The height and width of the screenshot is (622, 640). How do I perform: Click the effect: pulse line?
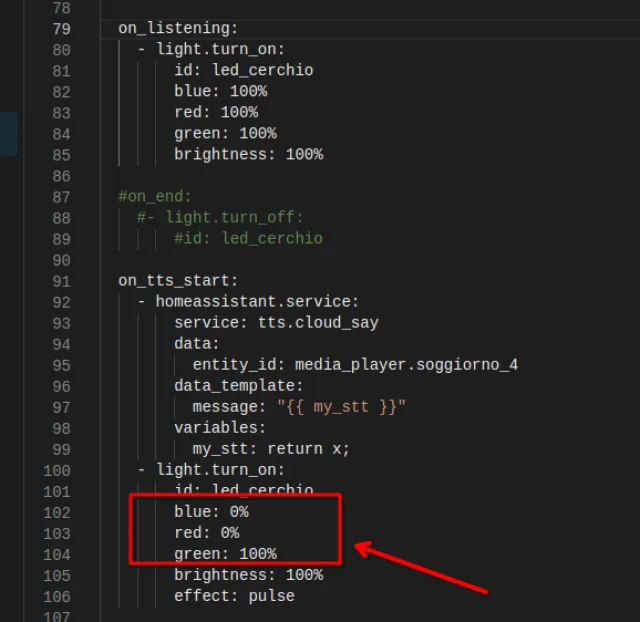234,595
